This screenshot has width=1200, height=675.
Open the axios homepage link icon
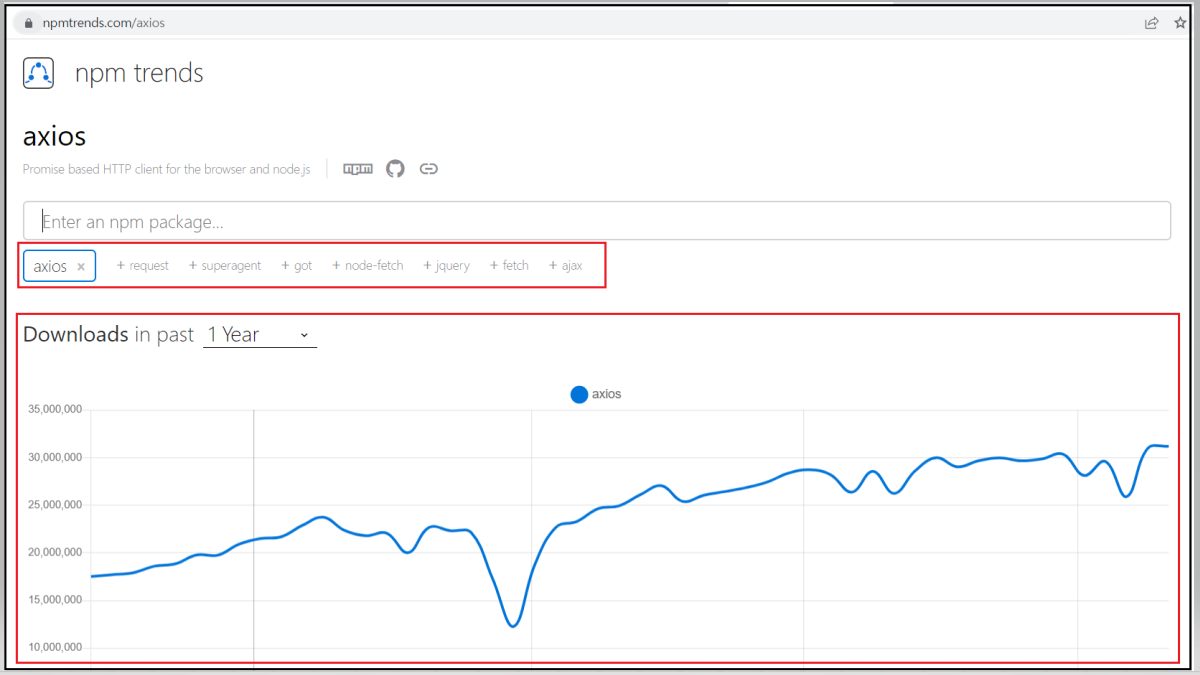[x=429, y=169]
